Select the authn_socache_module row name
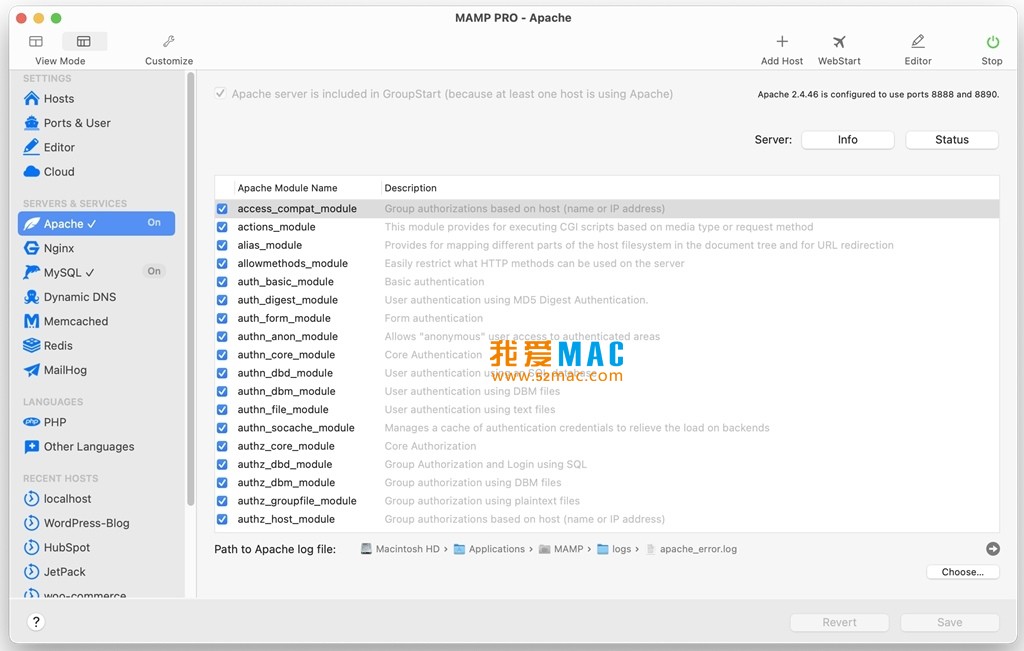Image resolution: width=1024 pixels, height=651 pixels. coord(296,428)
